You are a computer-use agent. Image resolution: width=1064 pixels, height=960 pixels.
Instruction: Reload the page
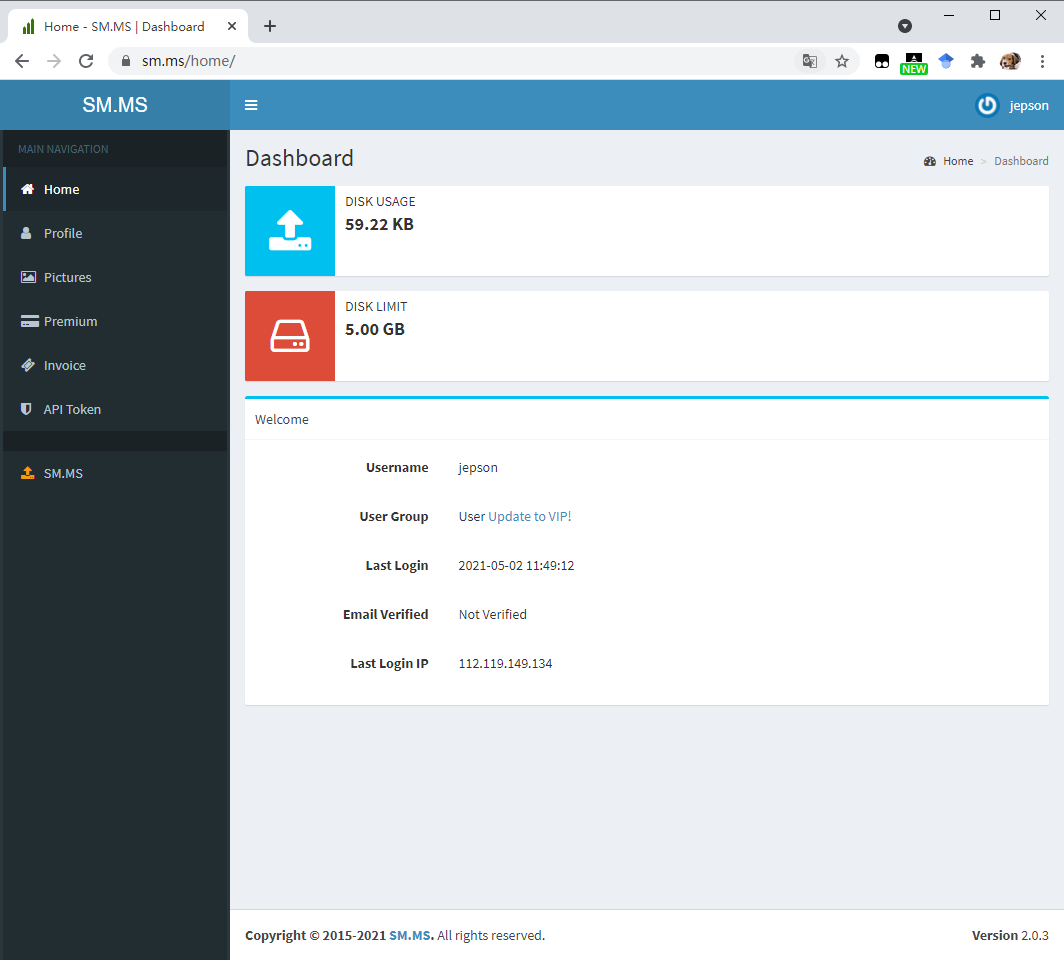tap(86, 61)
